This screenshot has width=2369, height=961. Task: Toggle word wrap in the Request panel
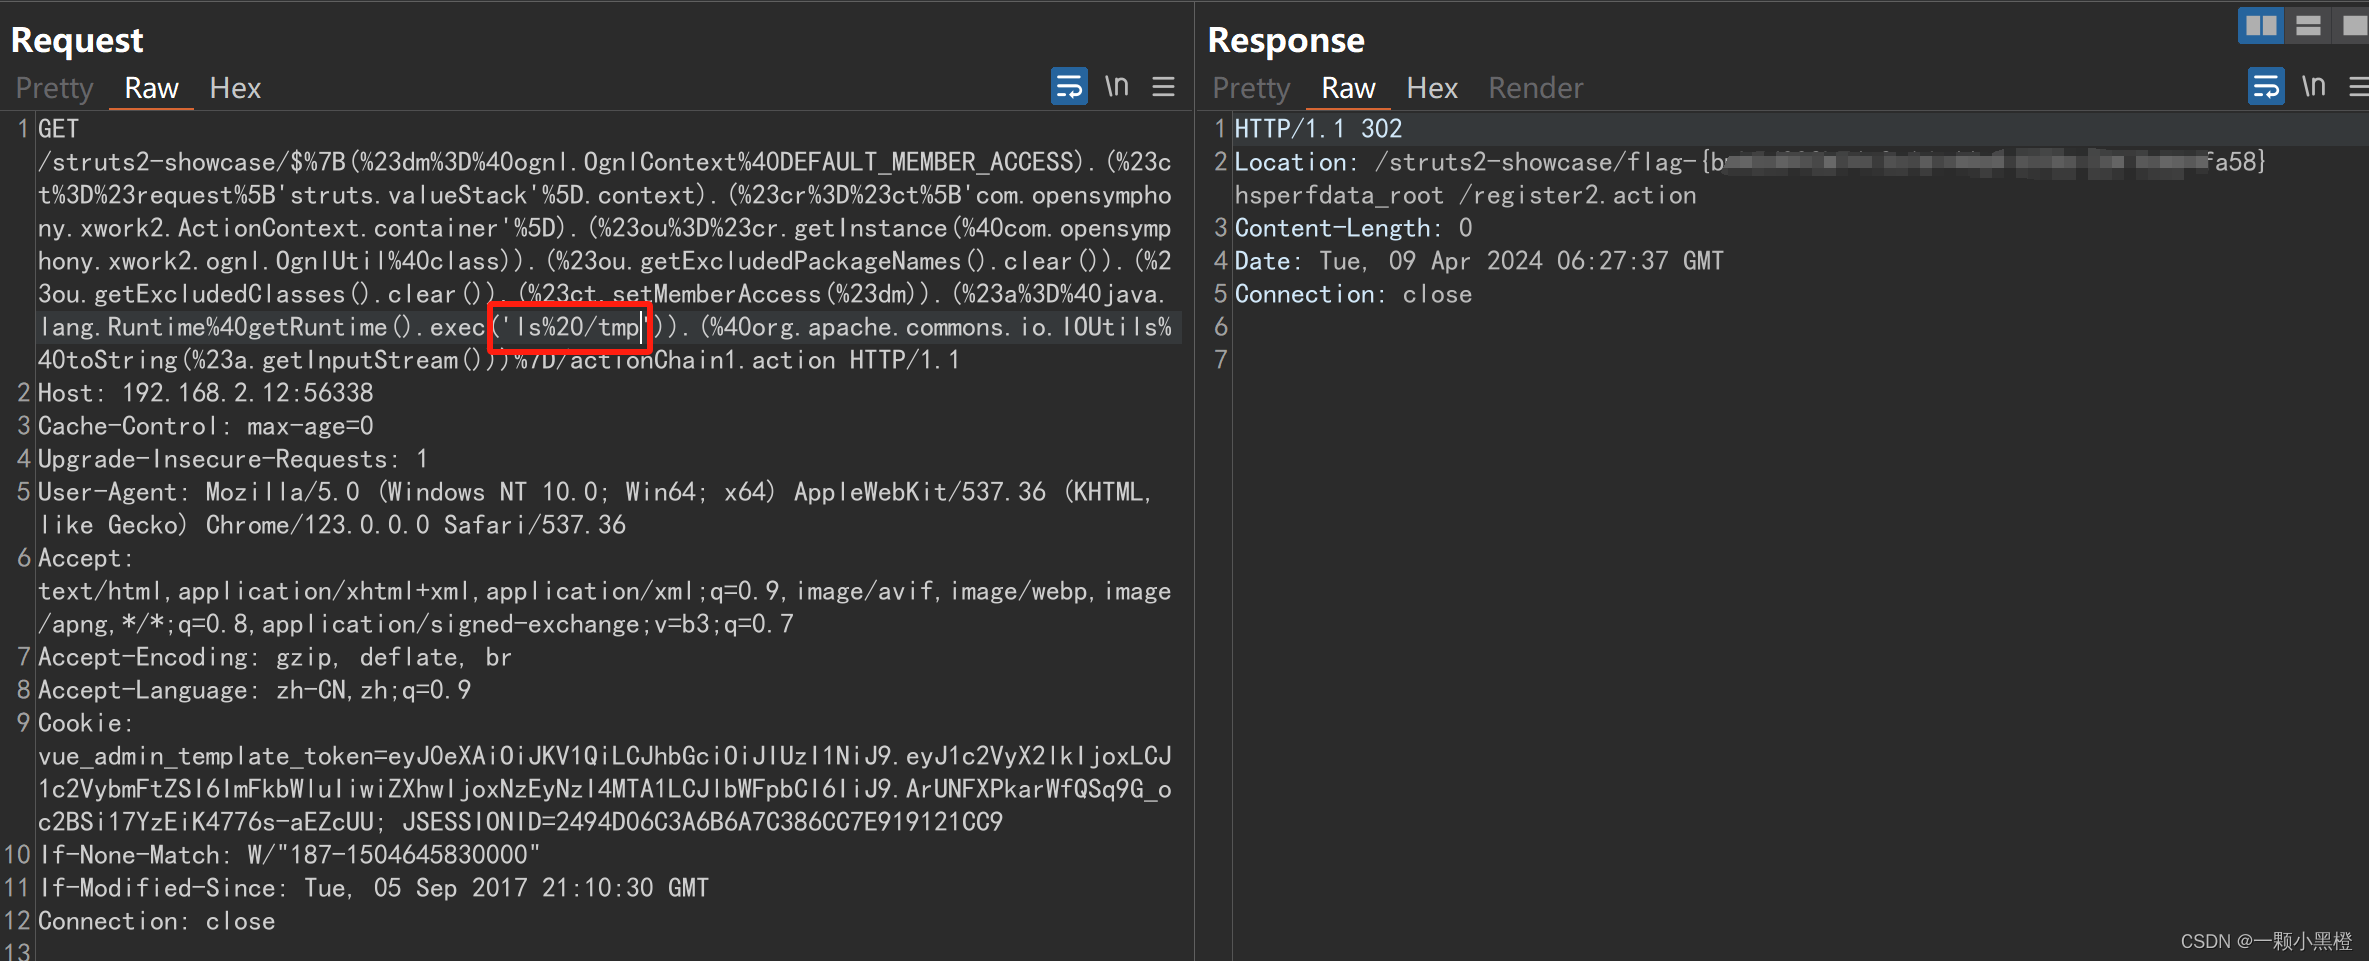point(1068,86)
